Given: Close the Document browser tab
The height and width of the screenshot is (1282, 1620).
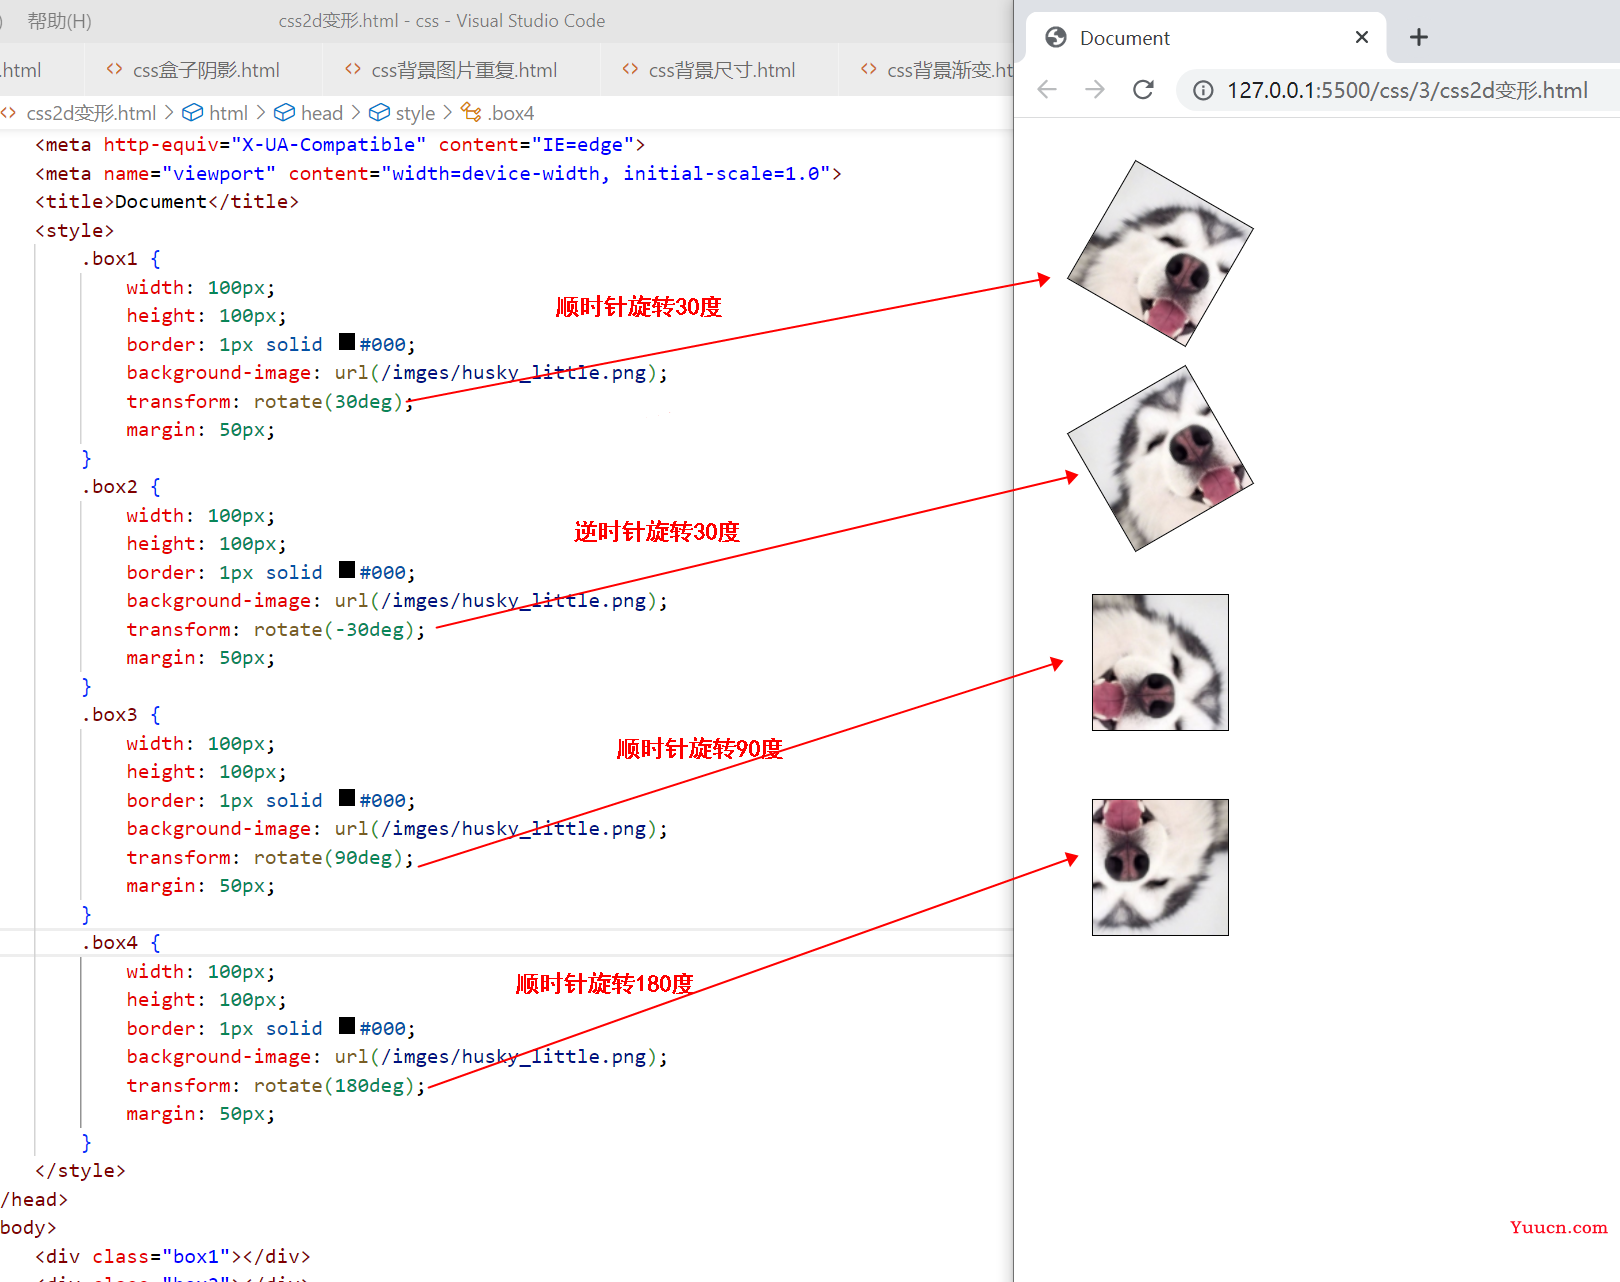Looking at the screenshot, I should pyautogui.click(x=1361, y=38).
